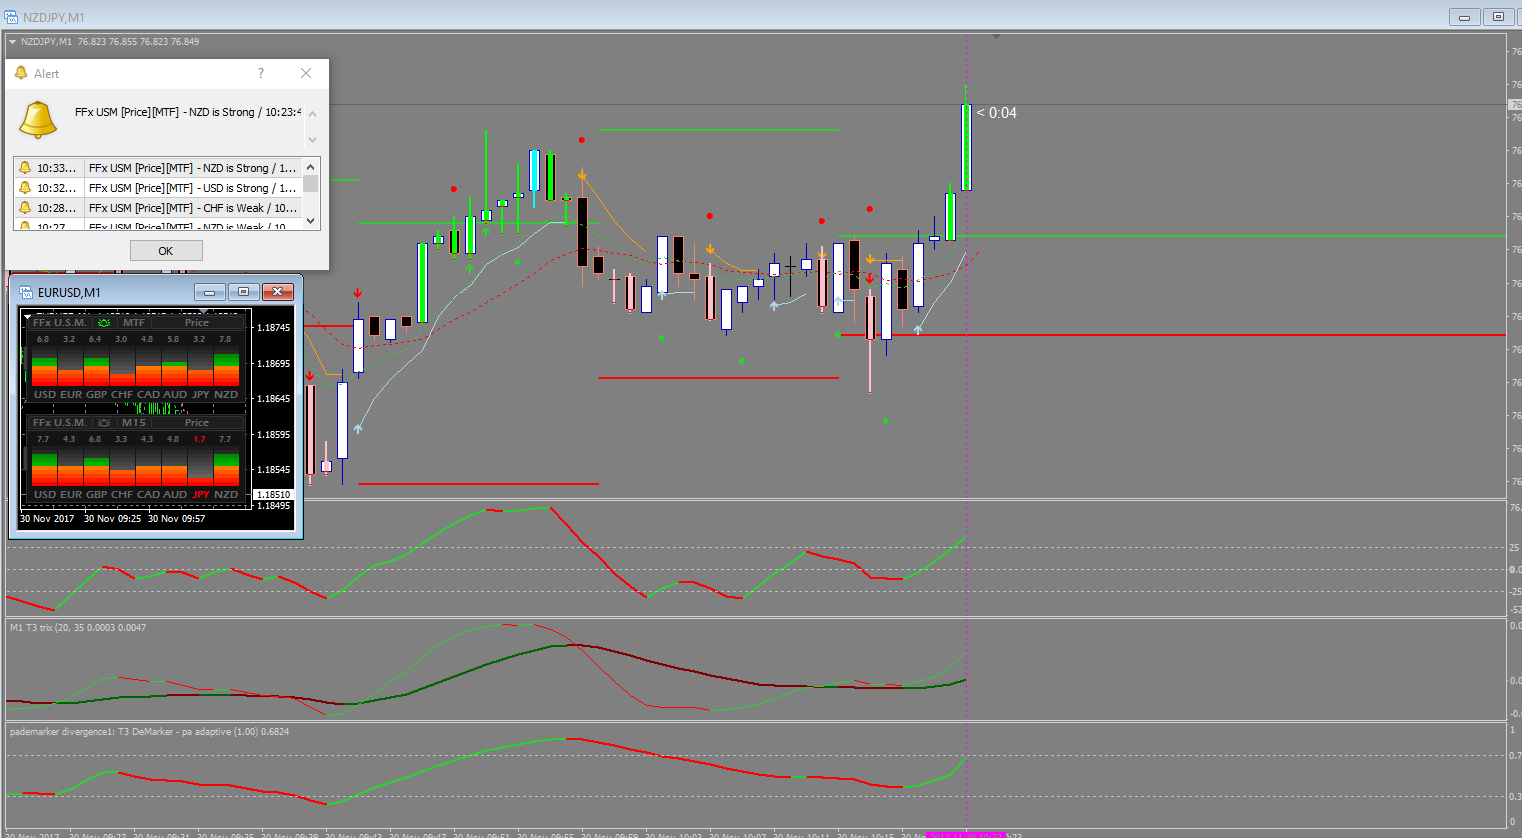Click the 'M1 T3 trix' indicator label
Screen dimensions: 1522x838
(78, 628)
